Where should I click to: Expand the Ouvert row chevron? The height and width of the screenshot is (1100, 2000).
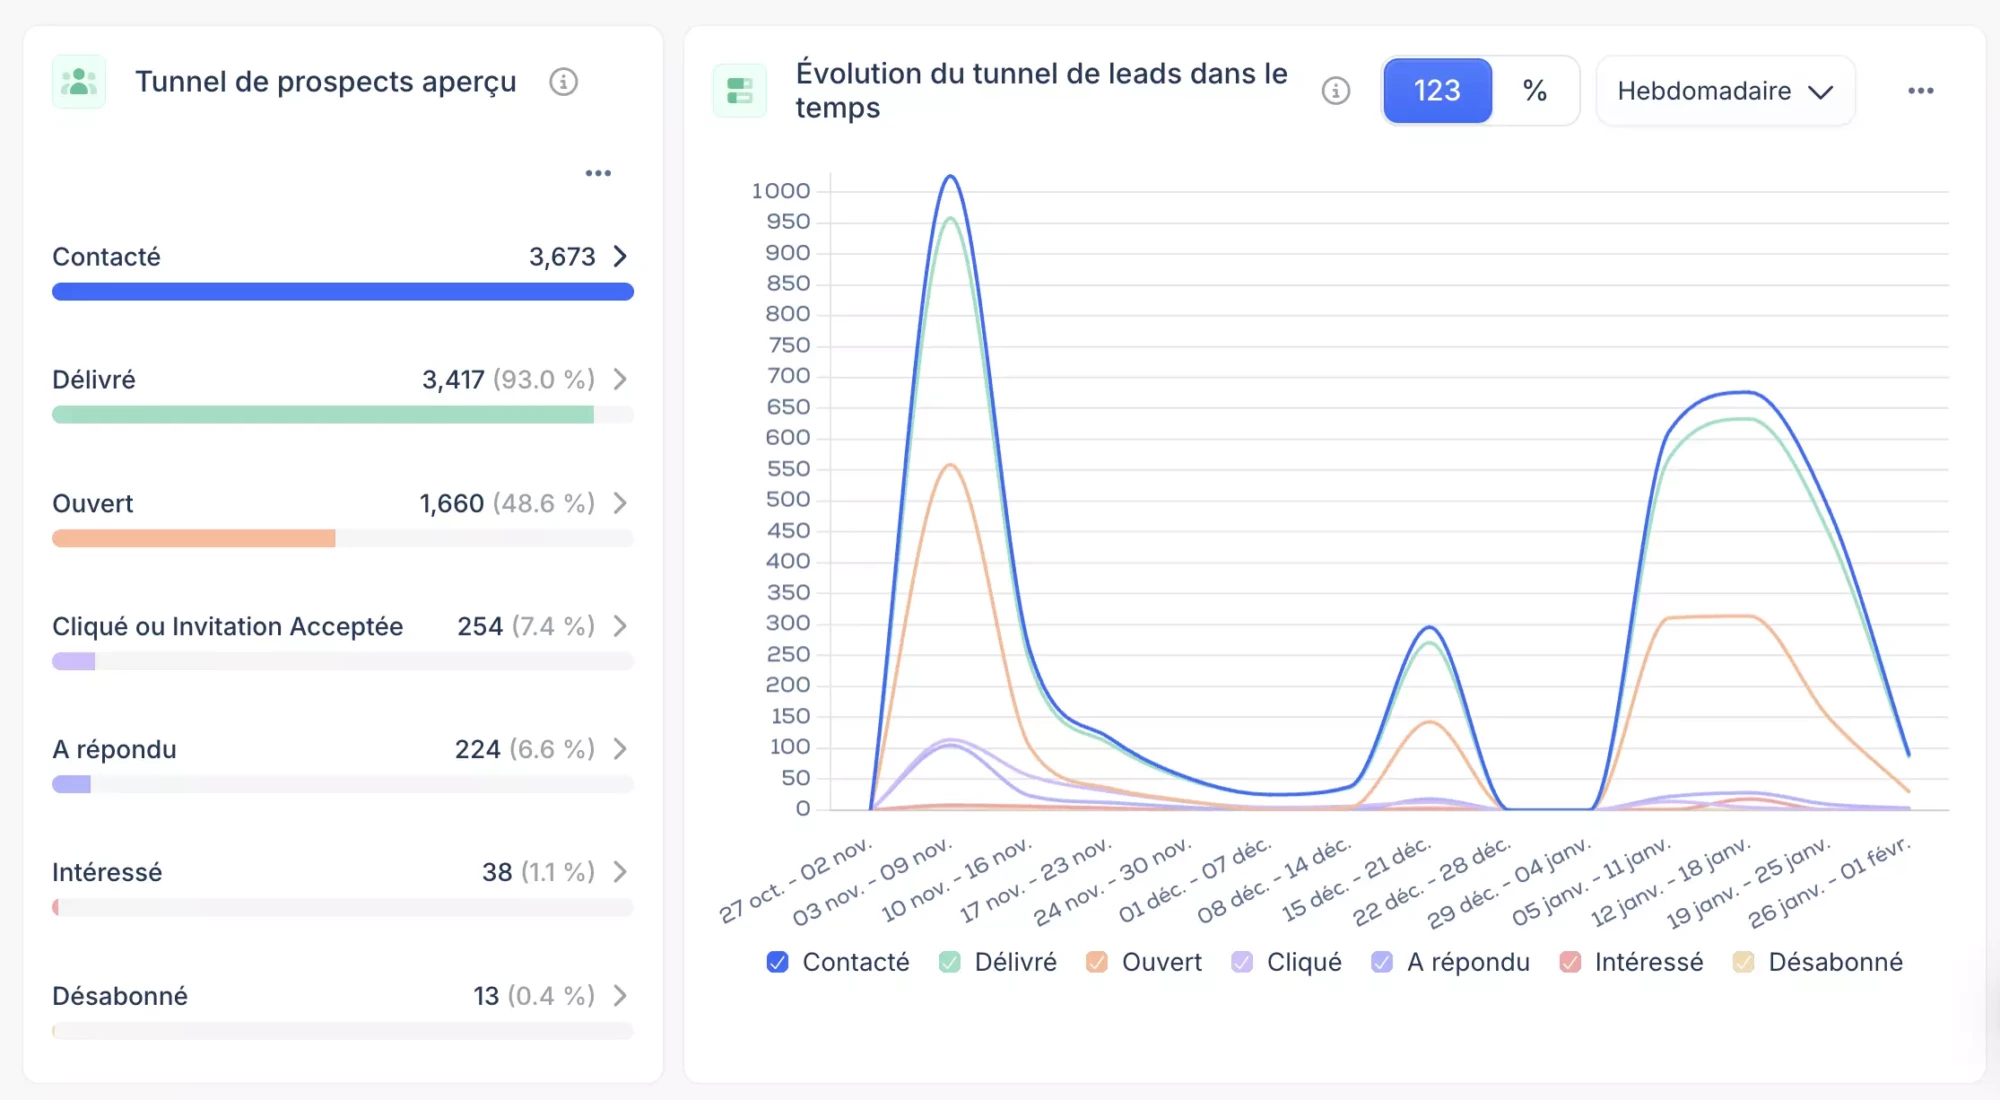pyautogui.click(x=620, y=503)
